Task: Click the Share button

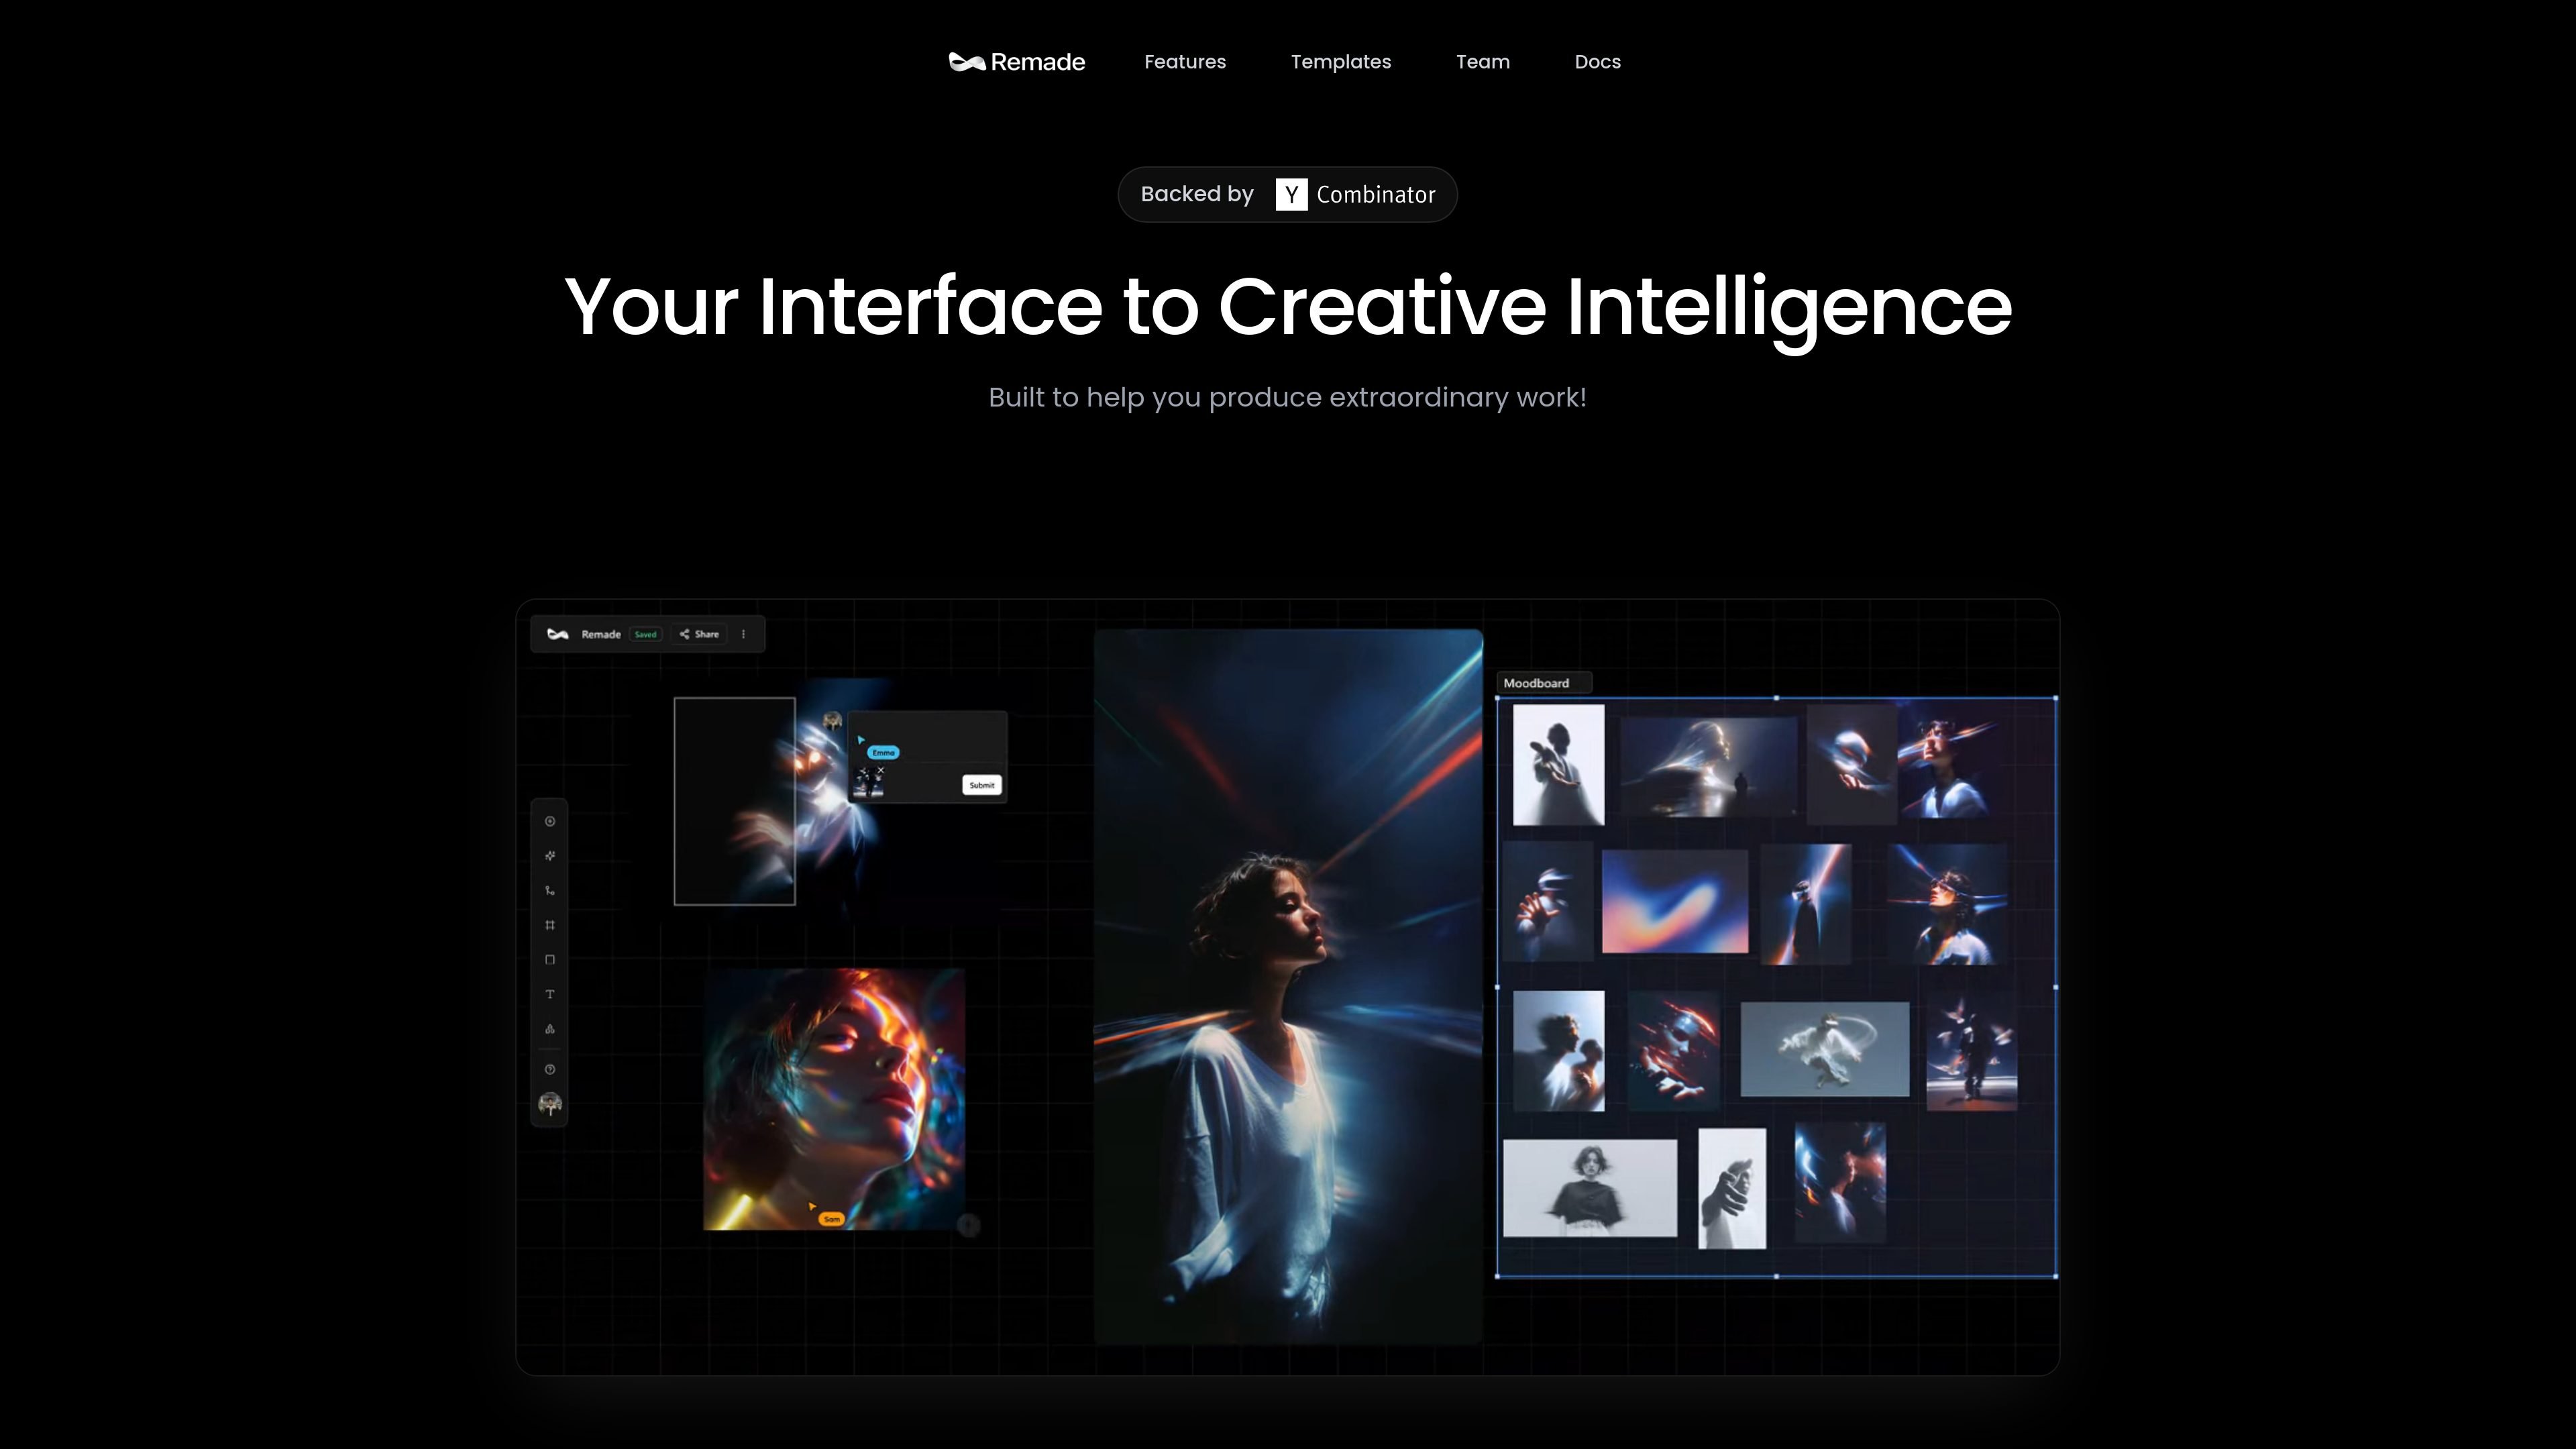Action: click(x=699, y=634)
